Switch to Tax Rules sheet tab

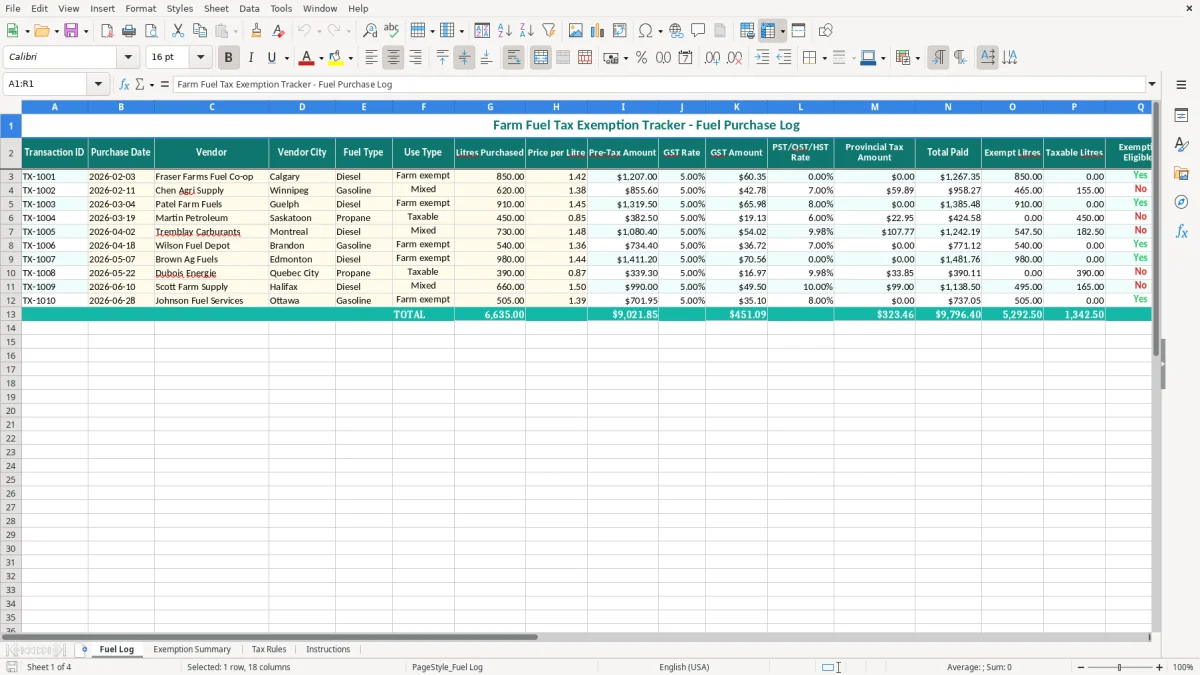point(269,649)
